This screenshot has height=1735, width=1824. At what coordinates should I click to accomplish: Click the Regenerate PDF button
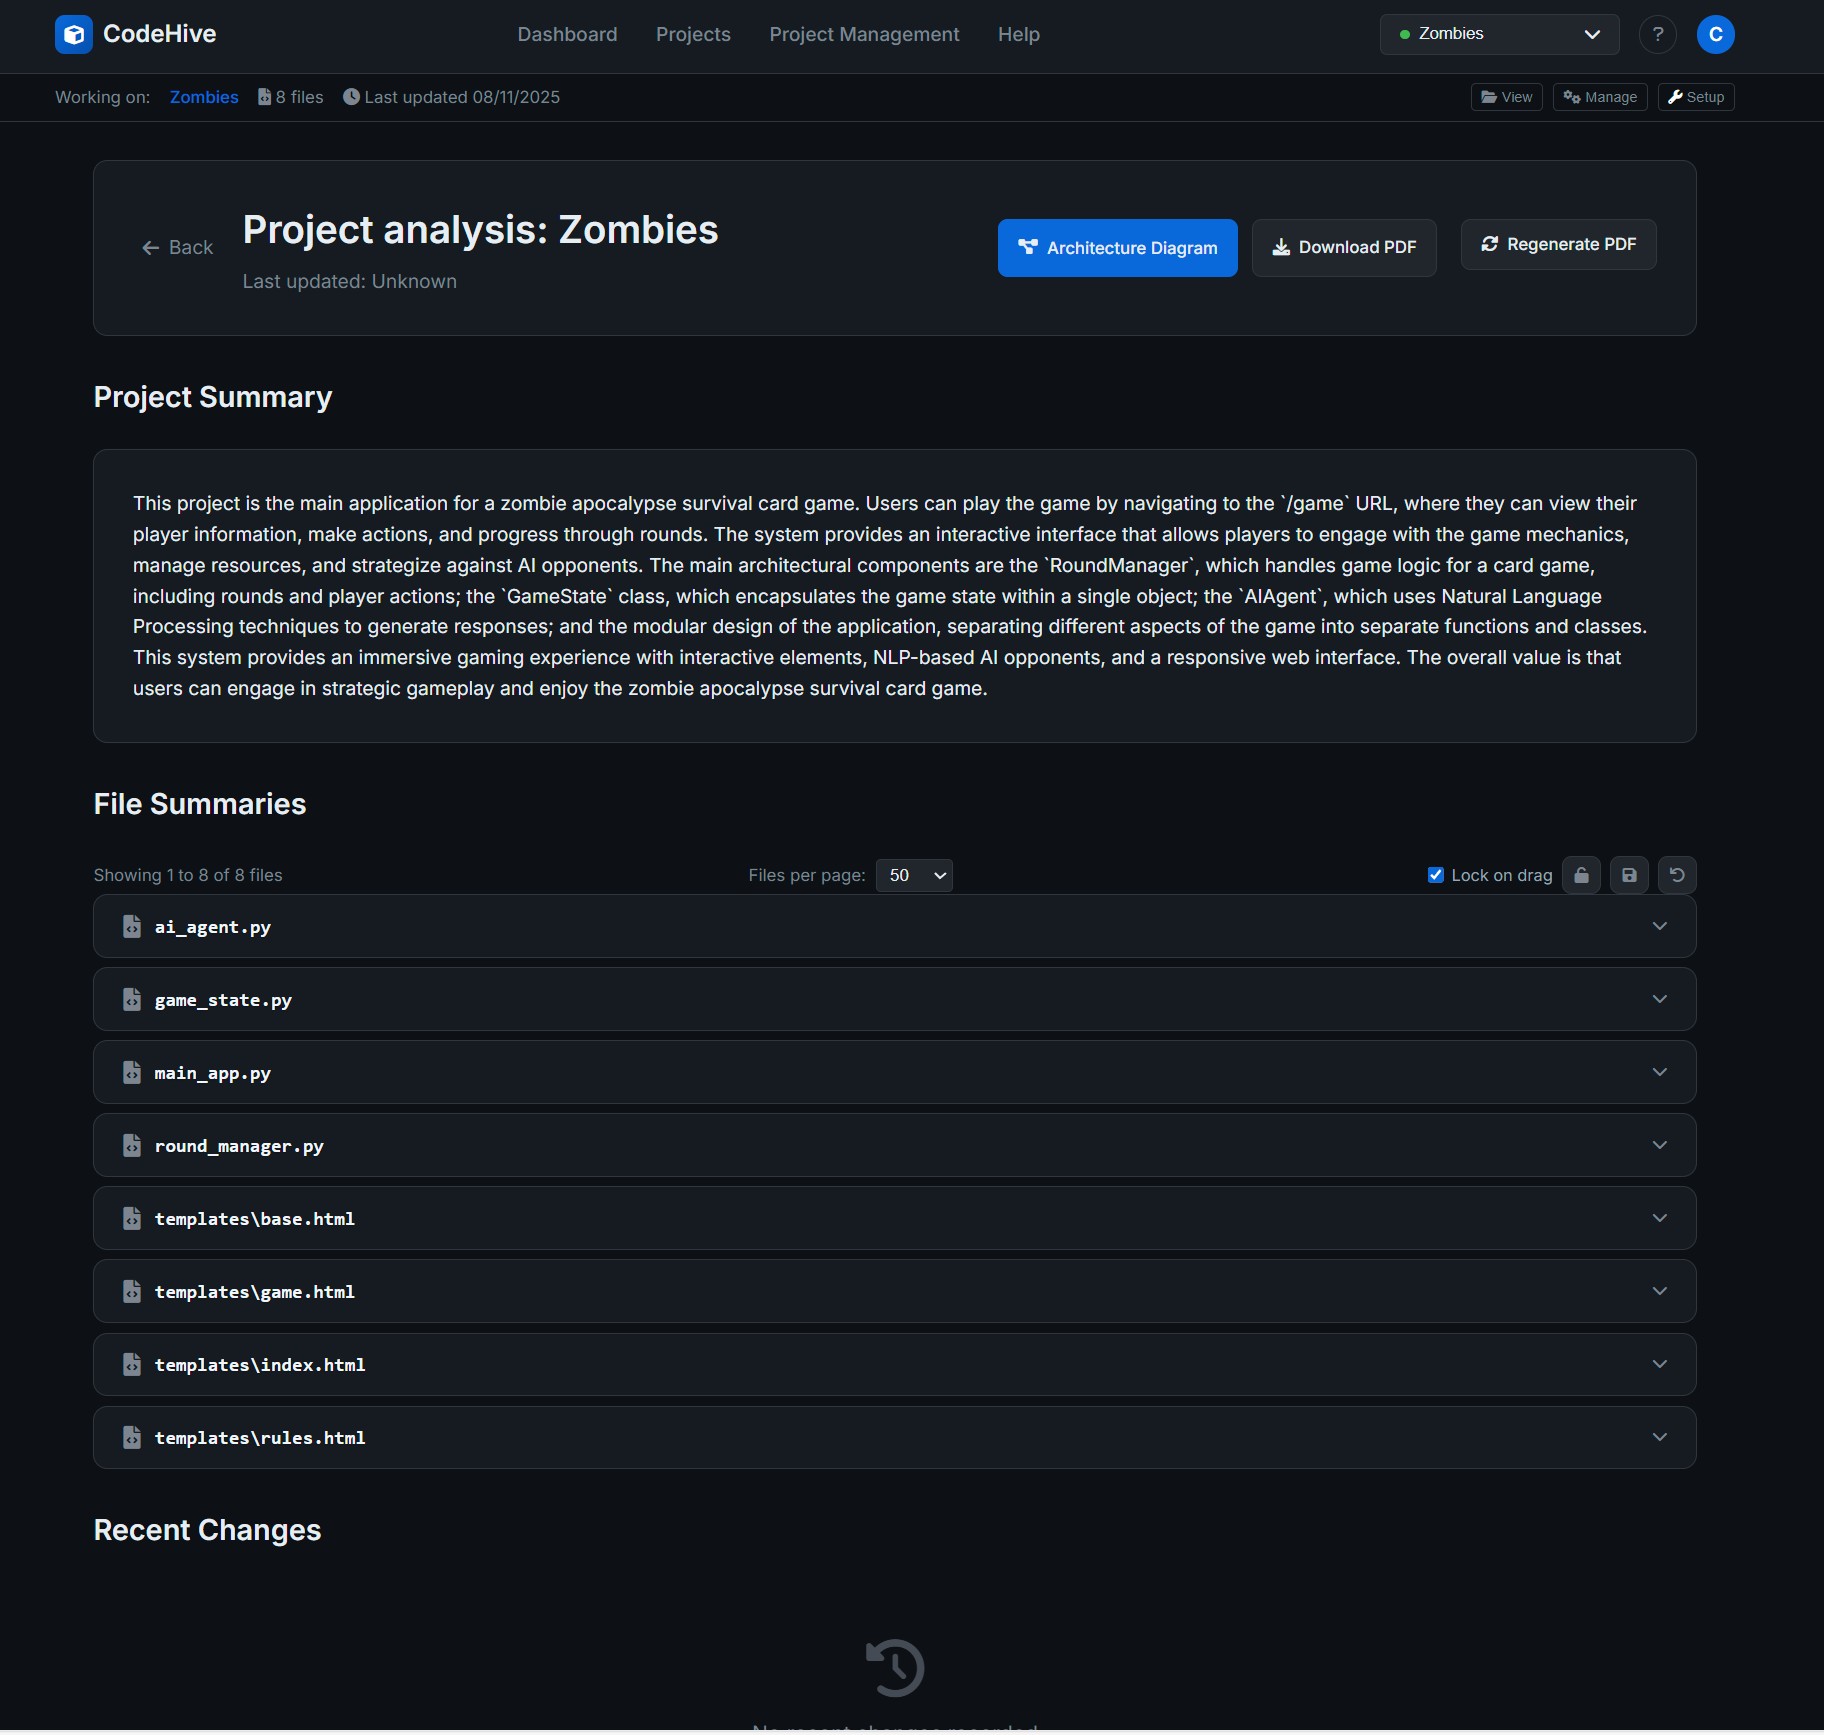click(1558, 244)
